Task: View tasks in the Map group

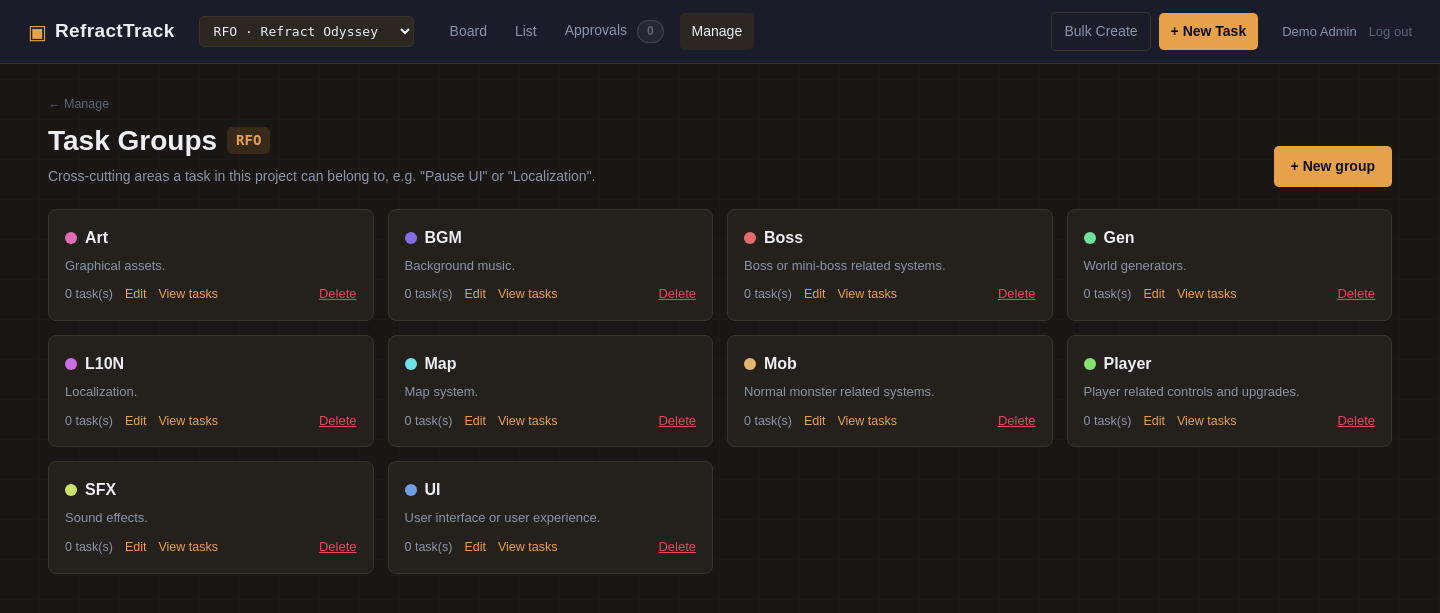Action: (x=528, y=421)
